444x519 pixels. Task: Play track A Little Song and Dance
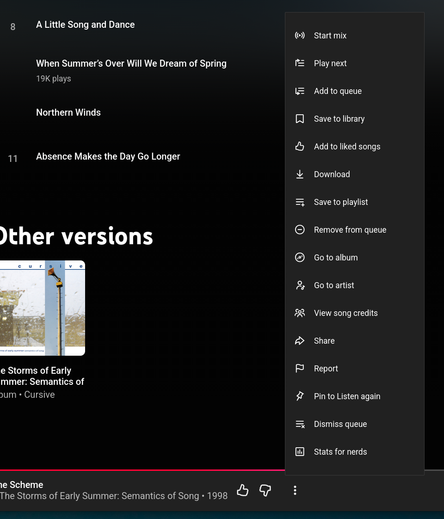coord(85,25)
